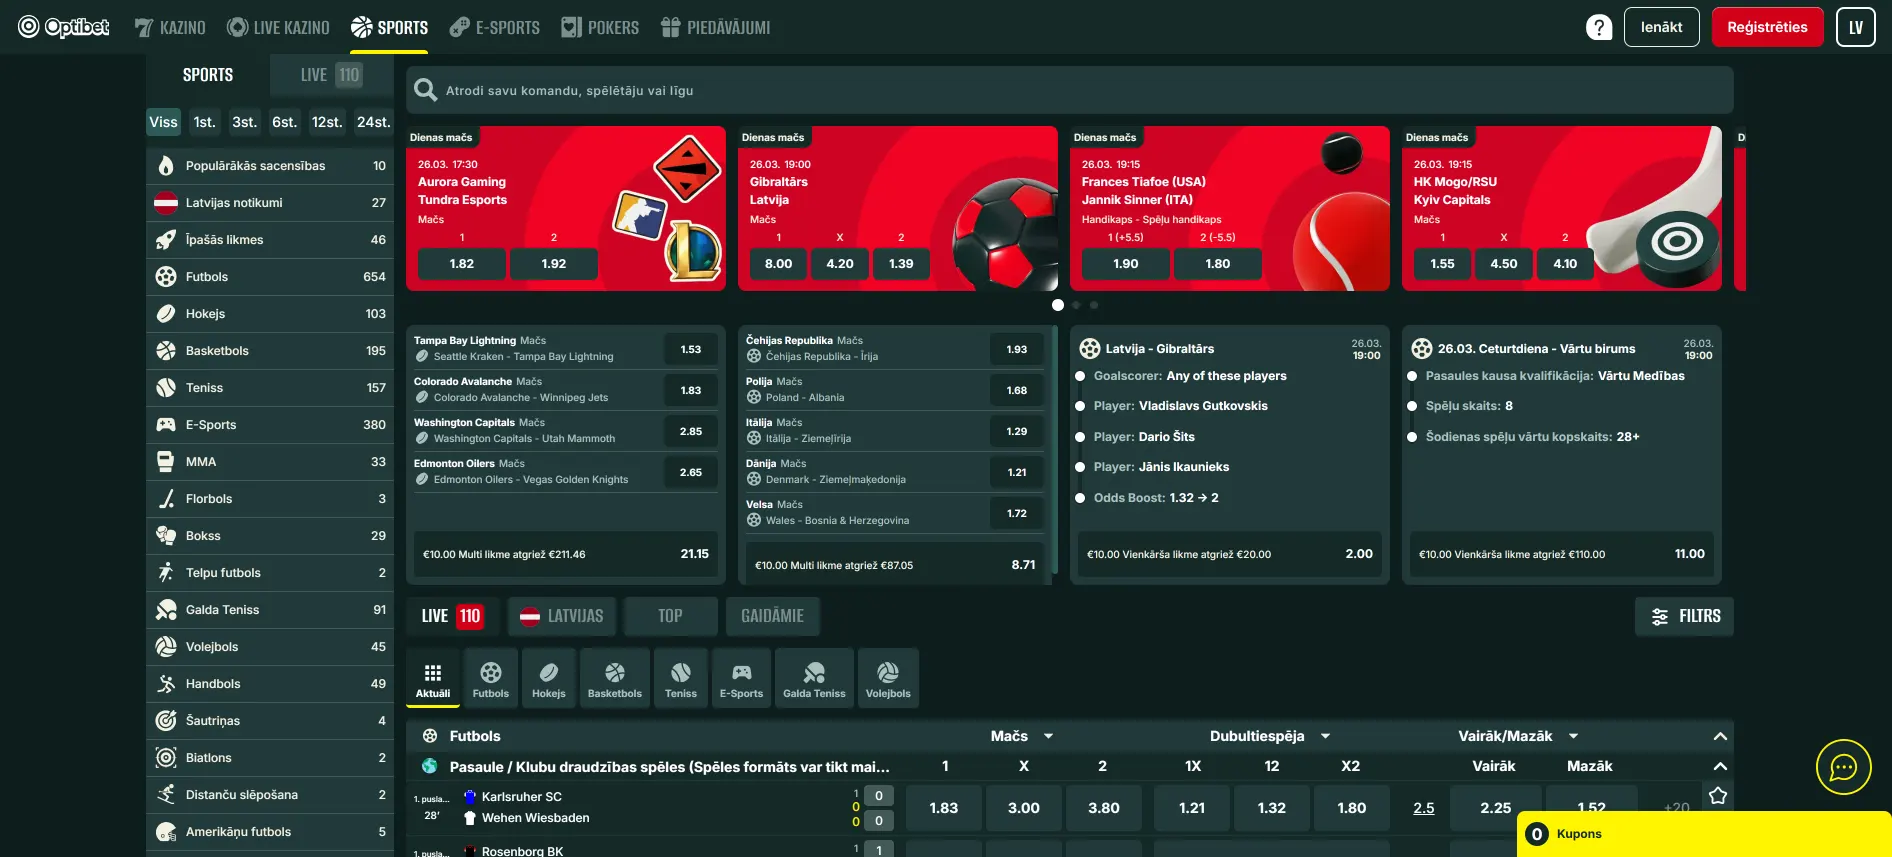
Task: Open Īpašās likmes rocket icon in sidebar
Action: pyautogui.click(x=166, y=240)
